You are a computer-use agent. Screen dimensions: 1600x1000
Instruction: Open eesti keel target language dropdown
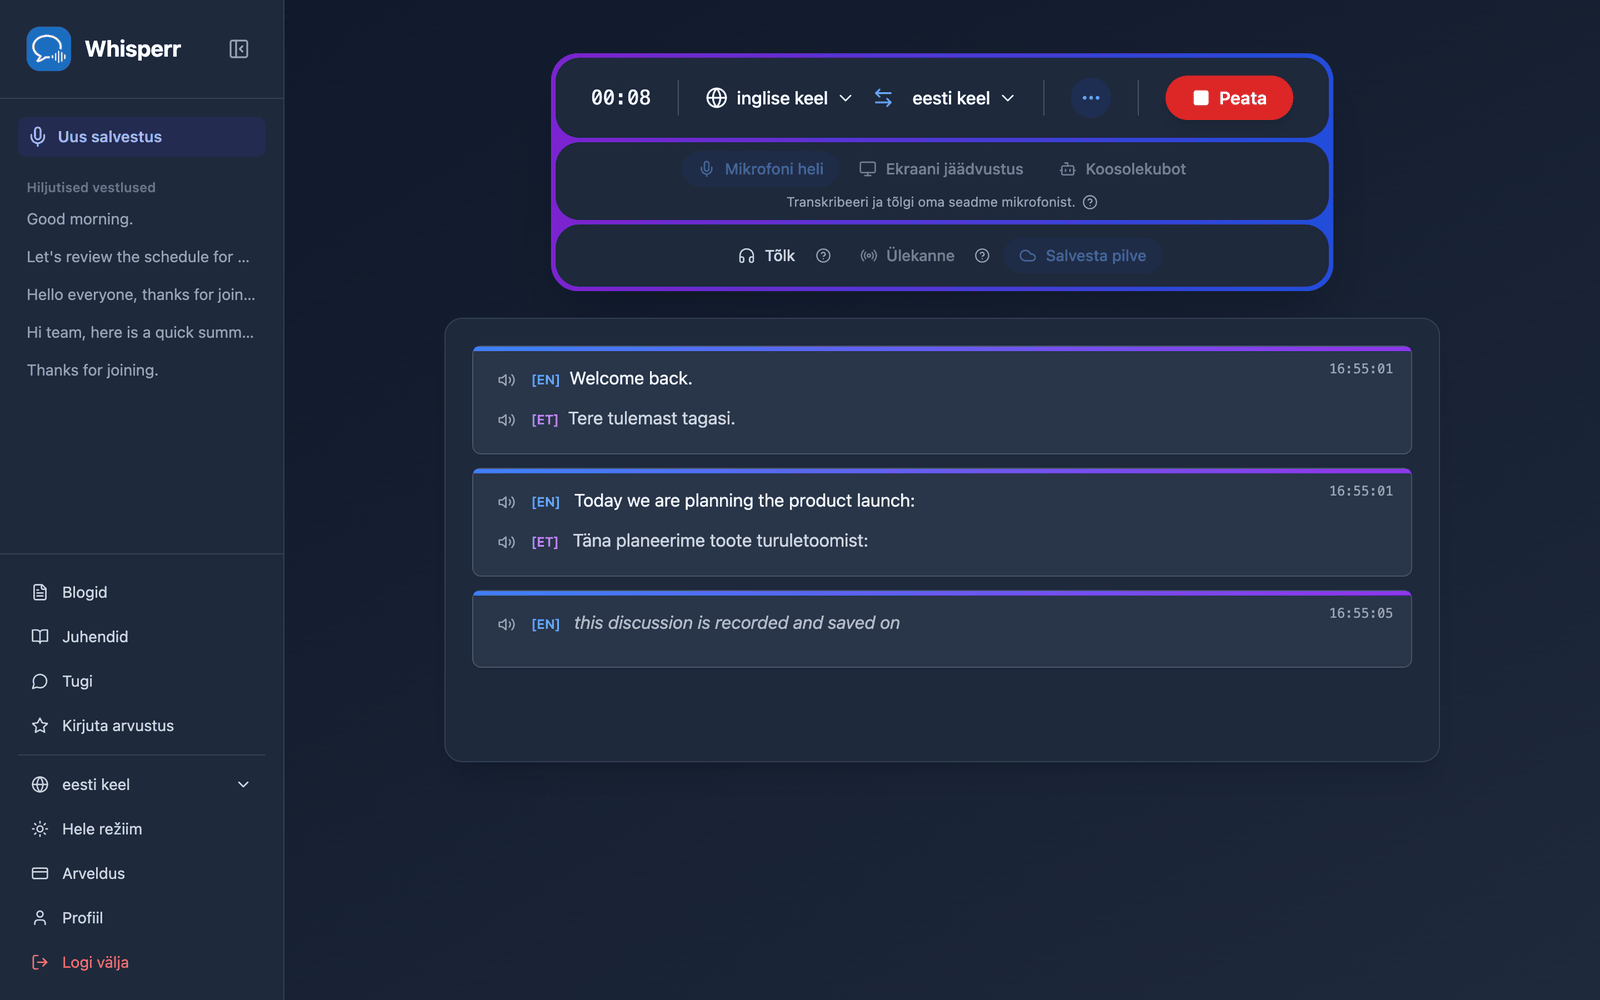point(963,98)
